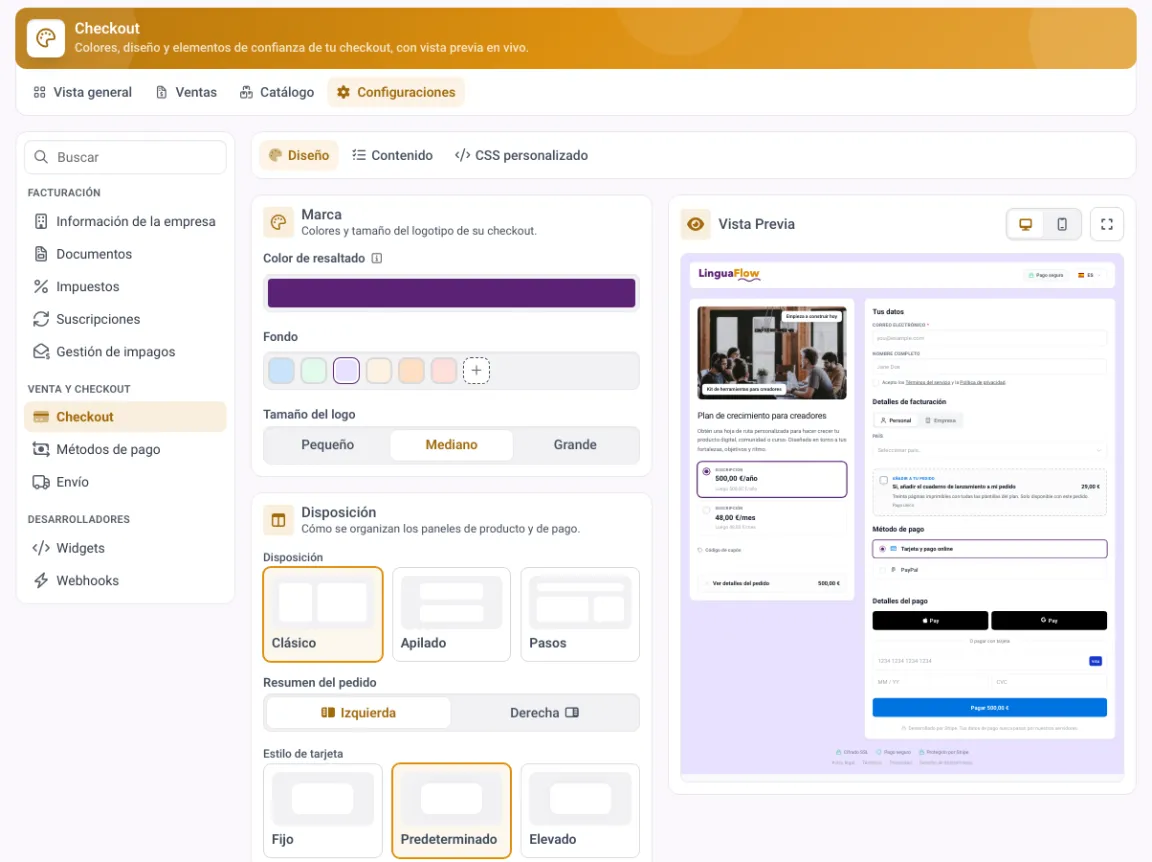Choose the light green background swatch
The width and height of the screenshot is (1152, 862).
click(314, 370)
